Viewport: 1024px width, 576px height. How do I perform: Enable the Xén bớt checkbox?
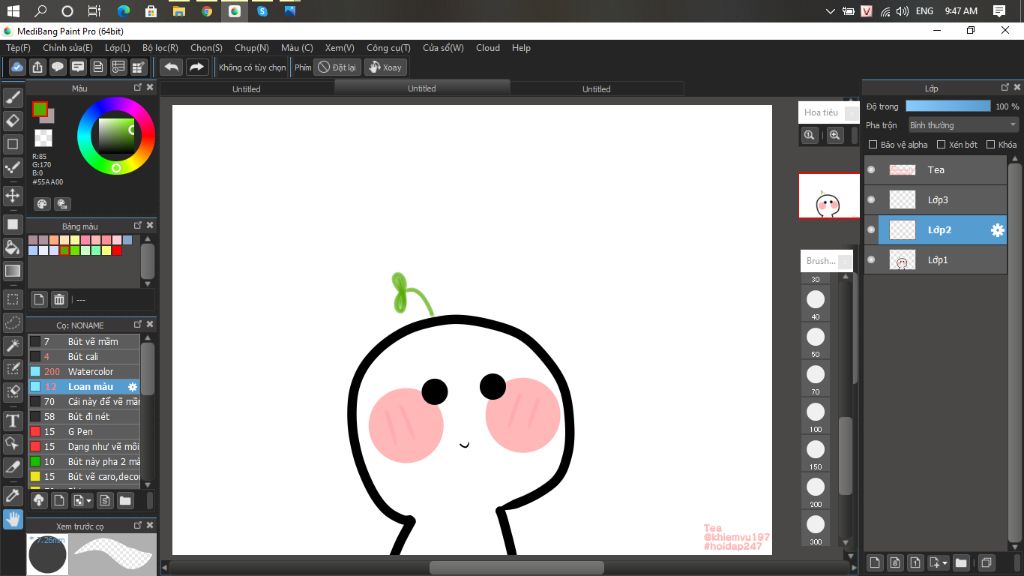tap(941, 144)
